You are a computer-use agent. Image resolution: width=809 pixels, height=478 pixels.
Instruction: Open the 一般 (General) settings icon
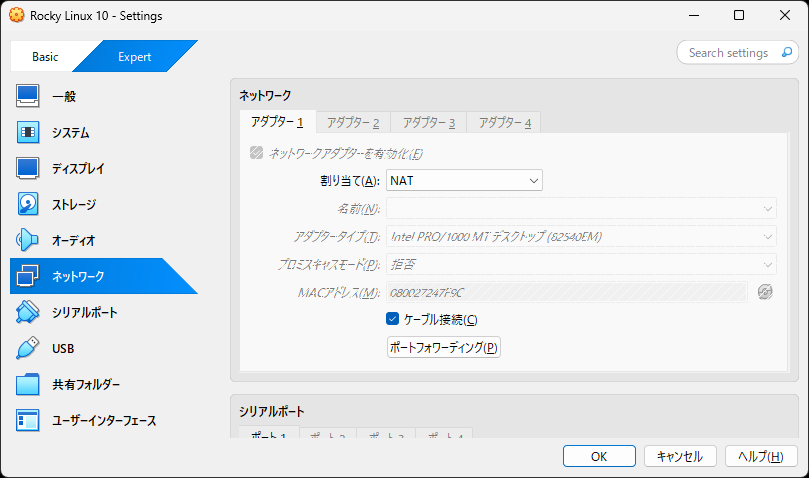click(x=28, y=97)
